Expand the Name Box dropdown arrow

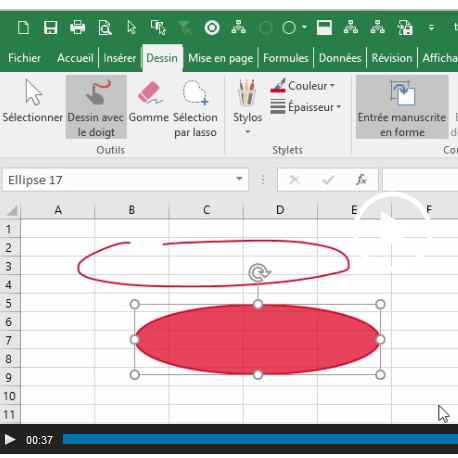click(x=239, y=179)
